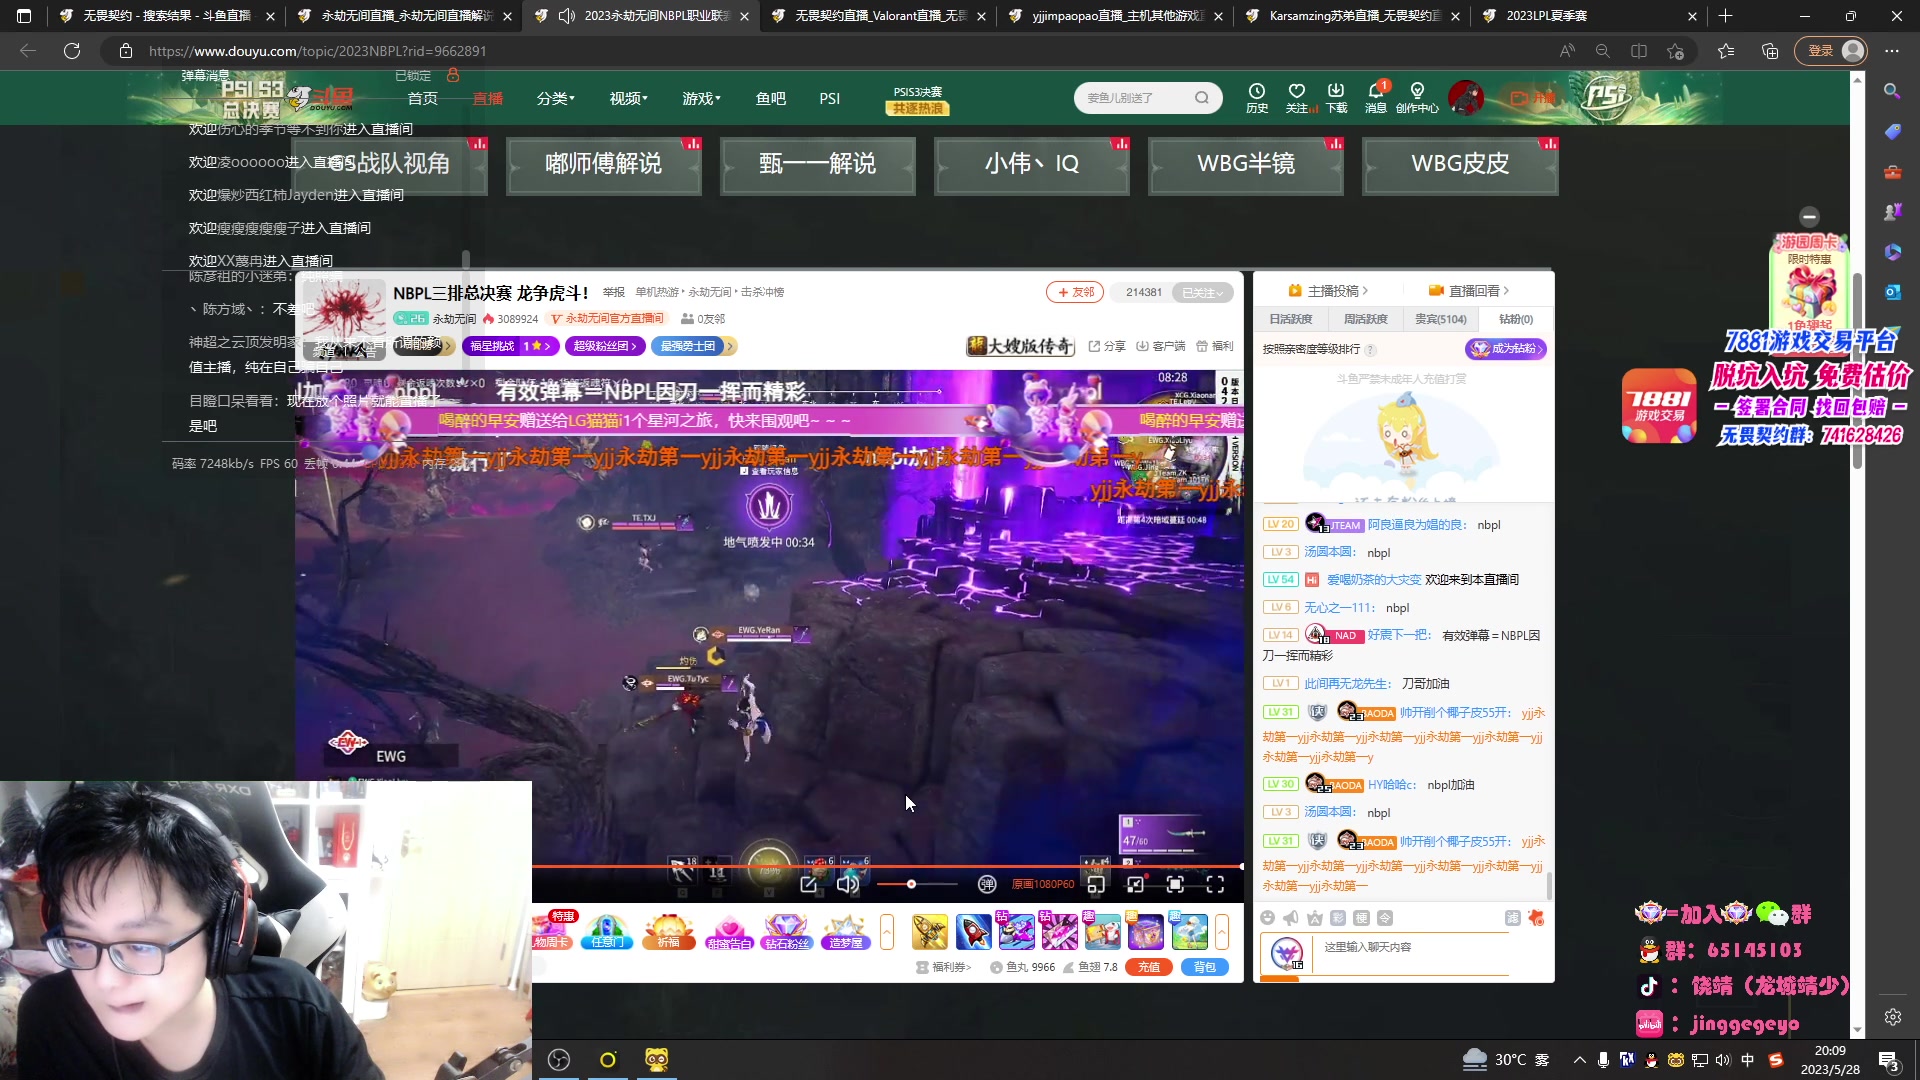Mute the player volume speaker icon
The height and width of the screenshot is (1080, 1920).
(848, 884)
